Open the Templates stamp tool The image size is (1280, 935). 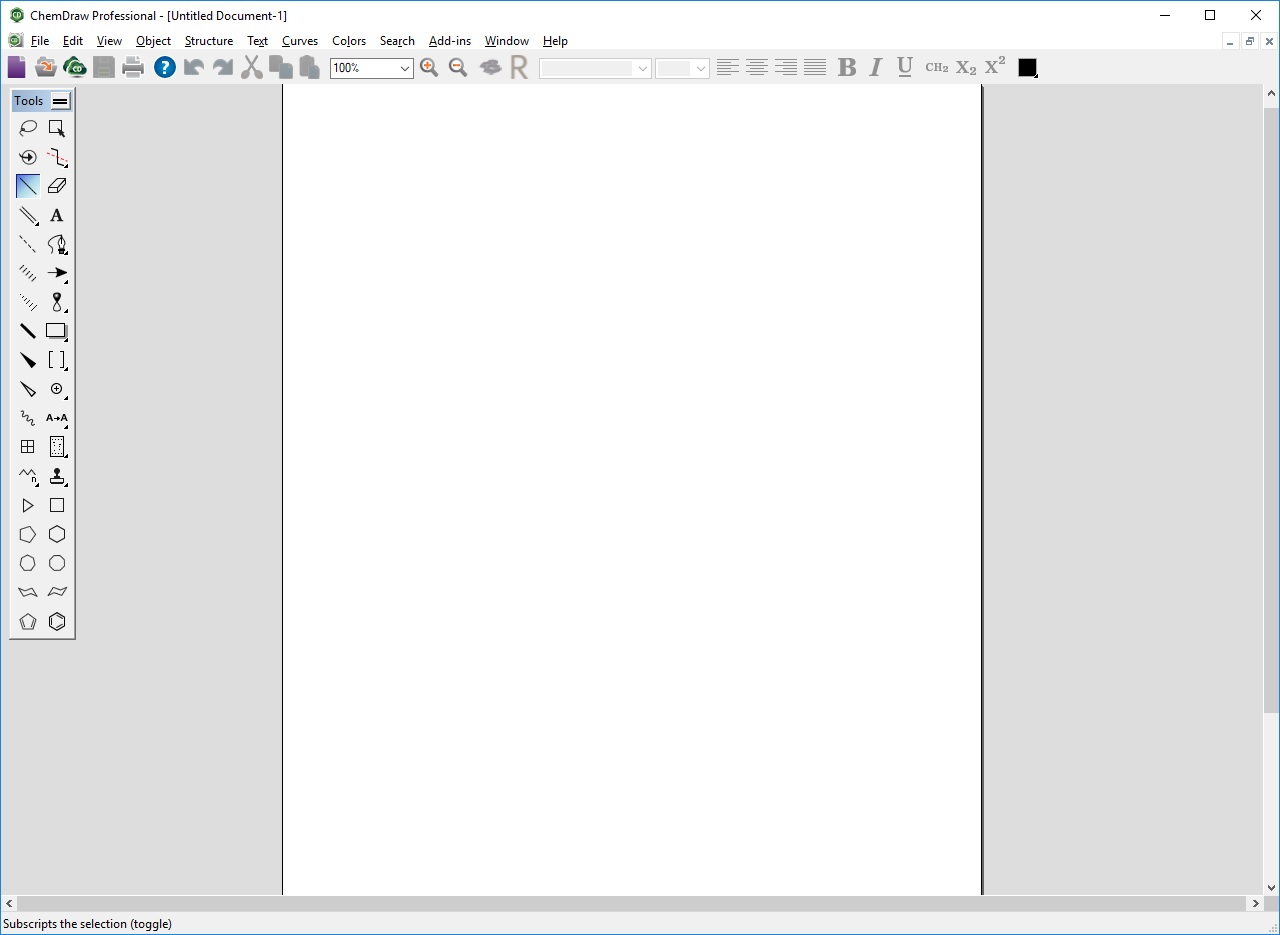57,476
